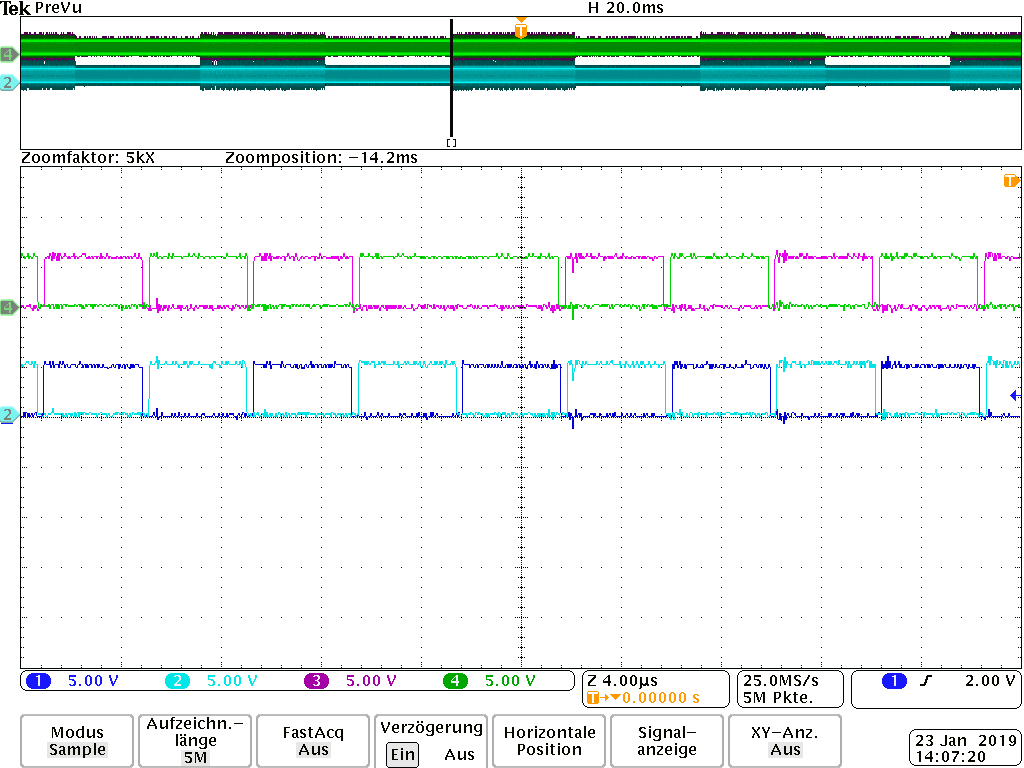Viewport: 1024px width, 768px height.
Task: Select channel 3 badge in readout bar
Action: (316, 681)
